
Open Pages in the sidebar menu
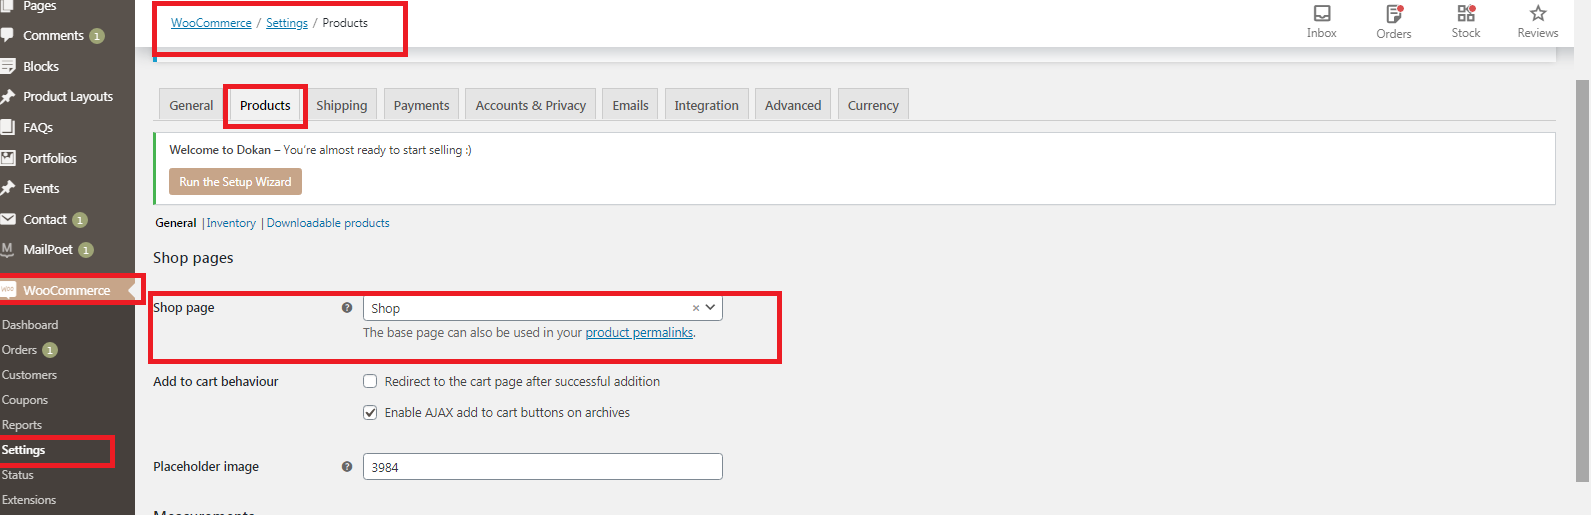[x=40, y=6]
